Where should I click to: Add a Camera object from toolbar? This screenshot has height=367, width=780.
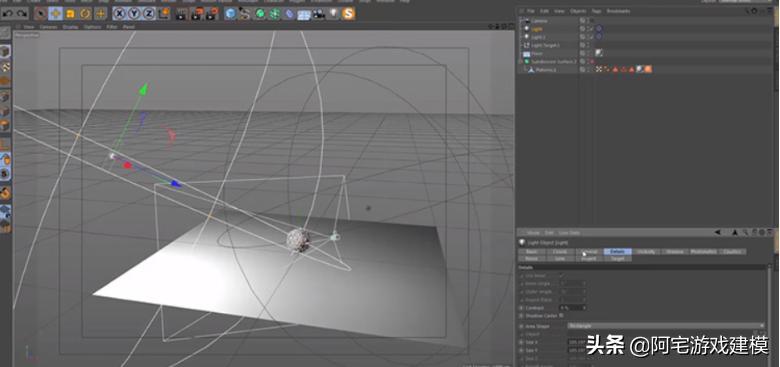[x=319, y=13]
